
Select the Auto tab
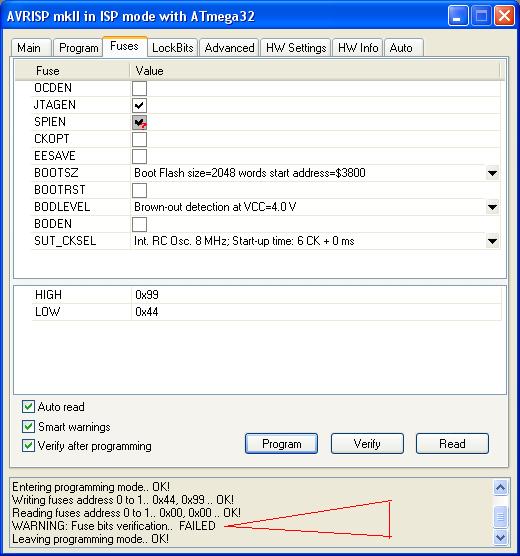pyautogui.click(x=404, y=48)
